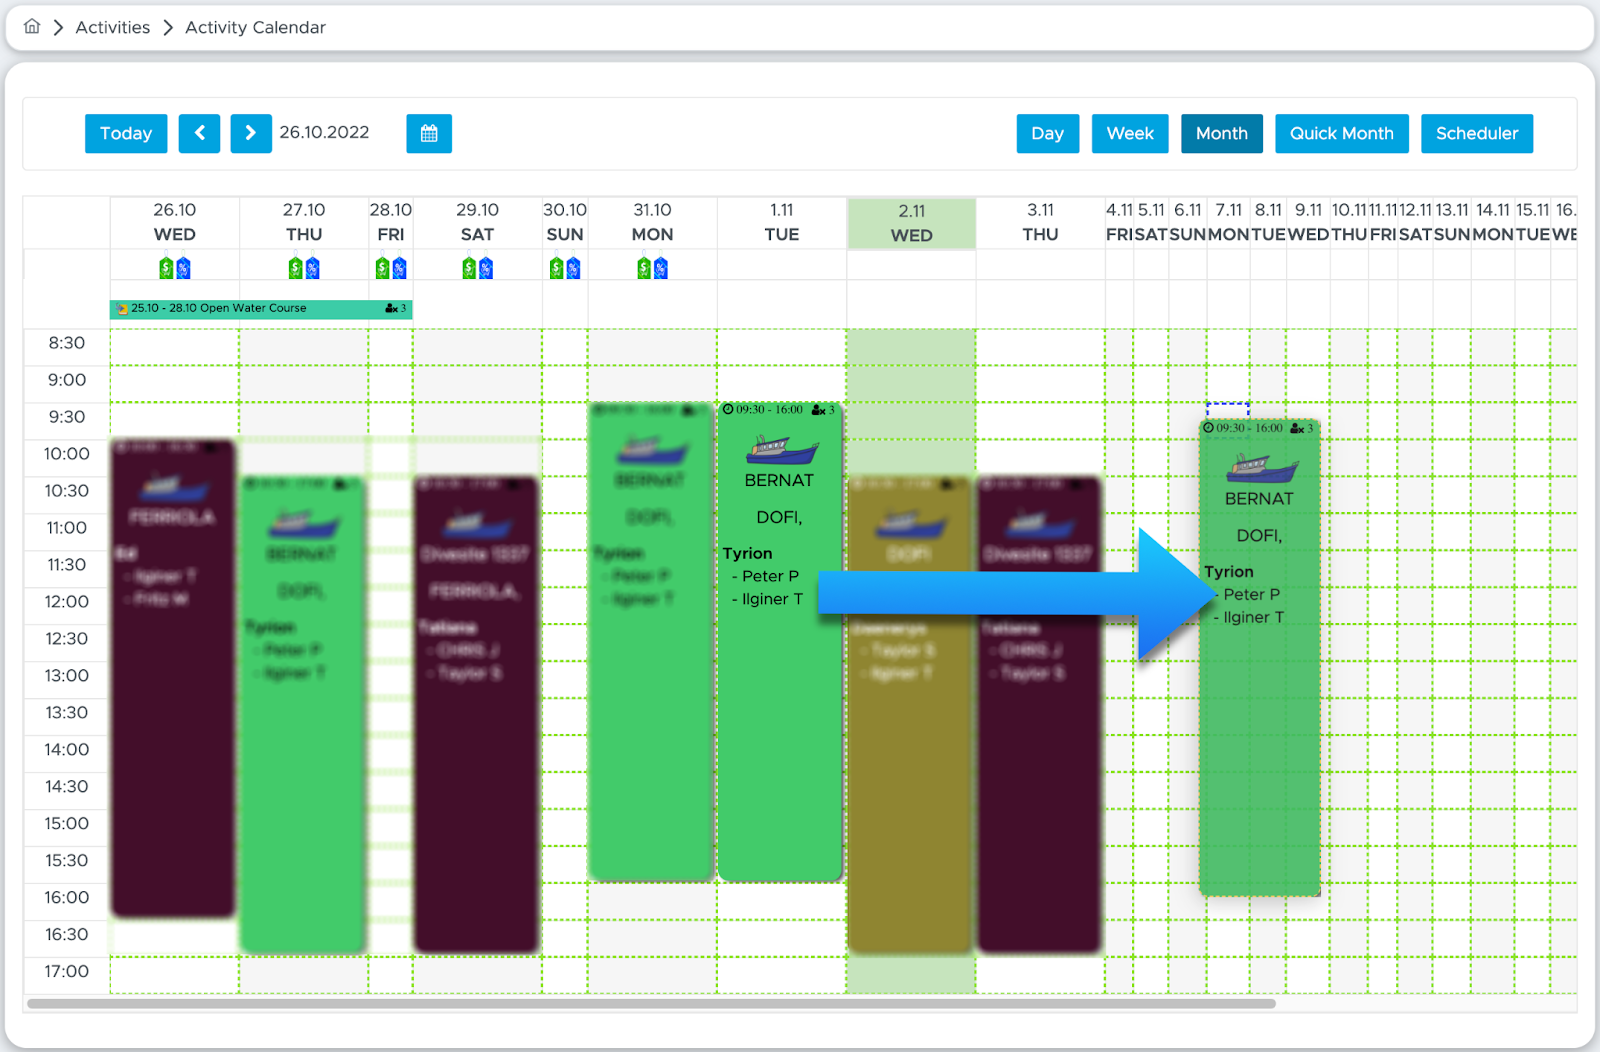
Task: Open the green dollar tag under 27.10 THU
Action: coord(295,268)
